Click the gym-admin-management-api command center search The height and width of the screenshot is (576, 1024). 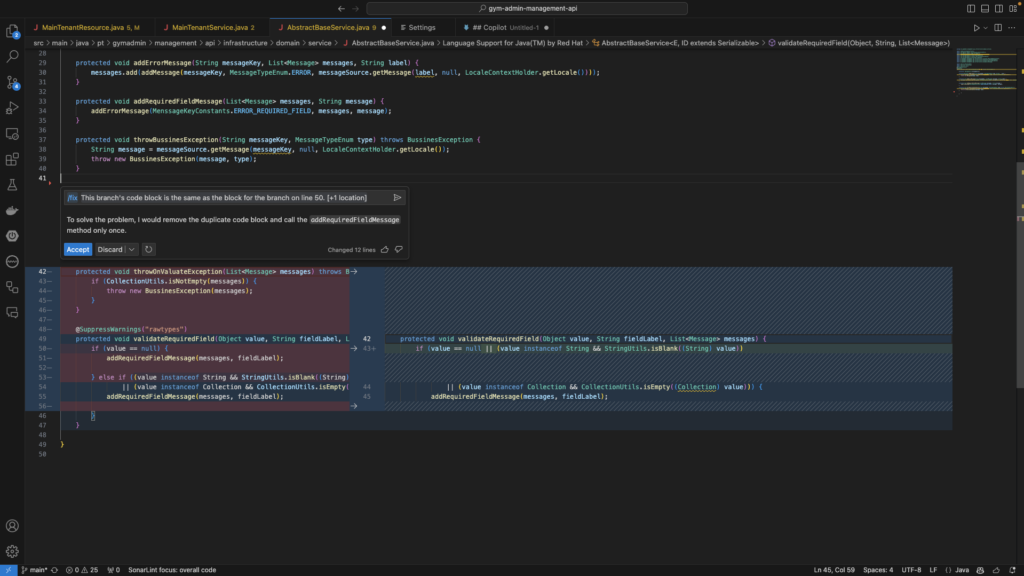(527, 8)
